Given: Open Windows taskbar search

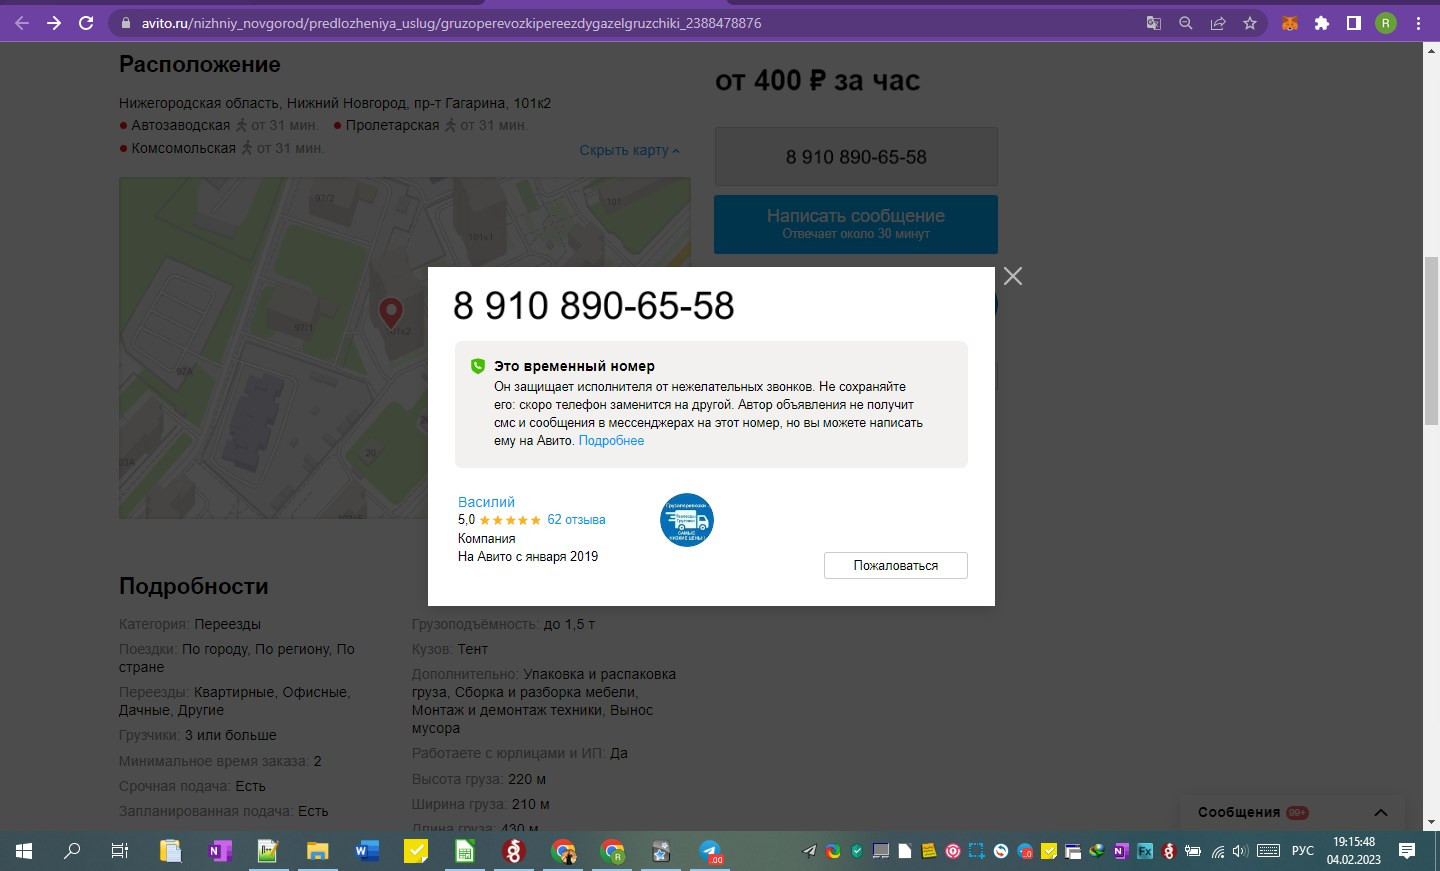Looking at the screenshot, I should tap(72, 851).
